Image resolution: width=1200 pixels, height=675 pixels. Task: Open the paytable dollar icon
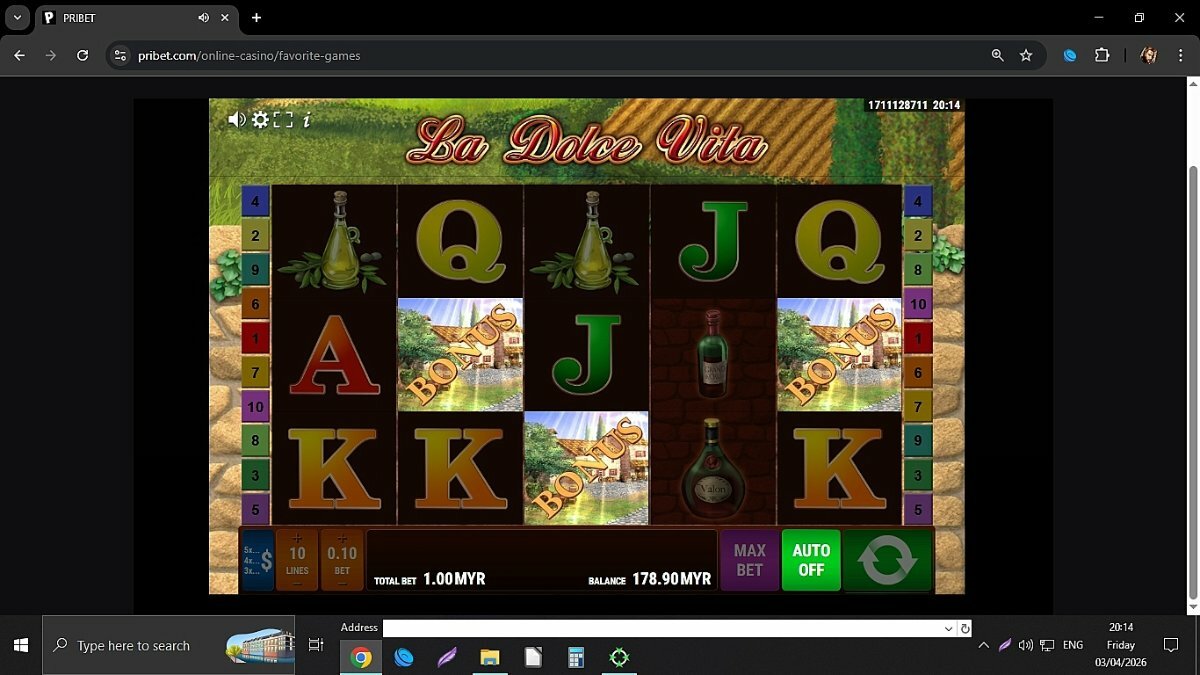tap(258, 560)
